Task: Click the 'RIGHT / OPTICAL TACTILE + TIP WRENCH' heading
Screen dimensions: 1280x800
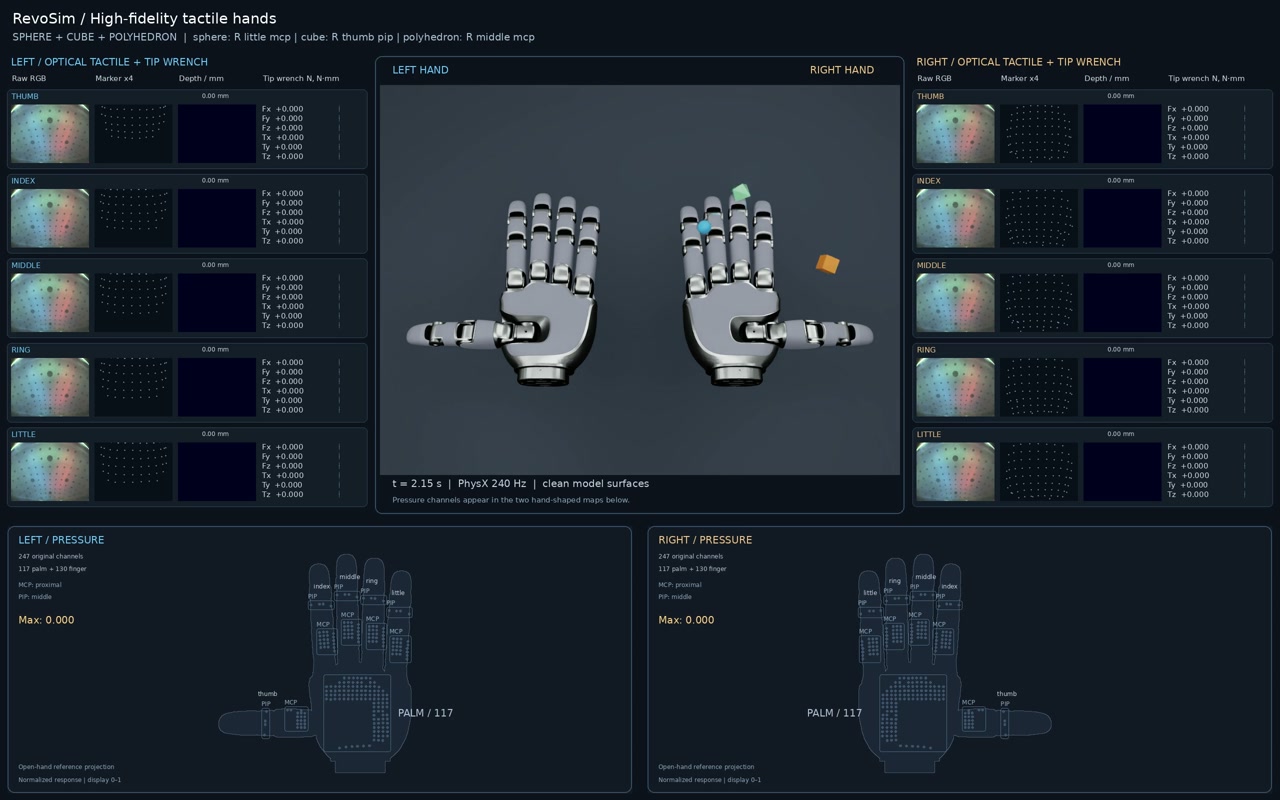Action: 1018,62
